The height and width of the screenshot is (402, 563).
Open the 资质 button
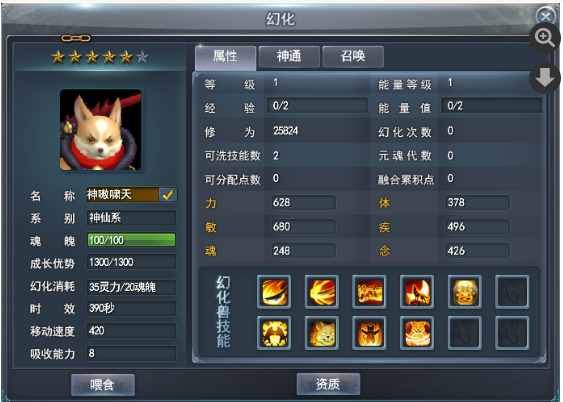click(328, 384)
